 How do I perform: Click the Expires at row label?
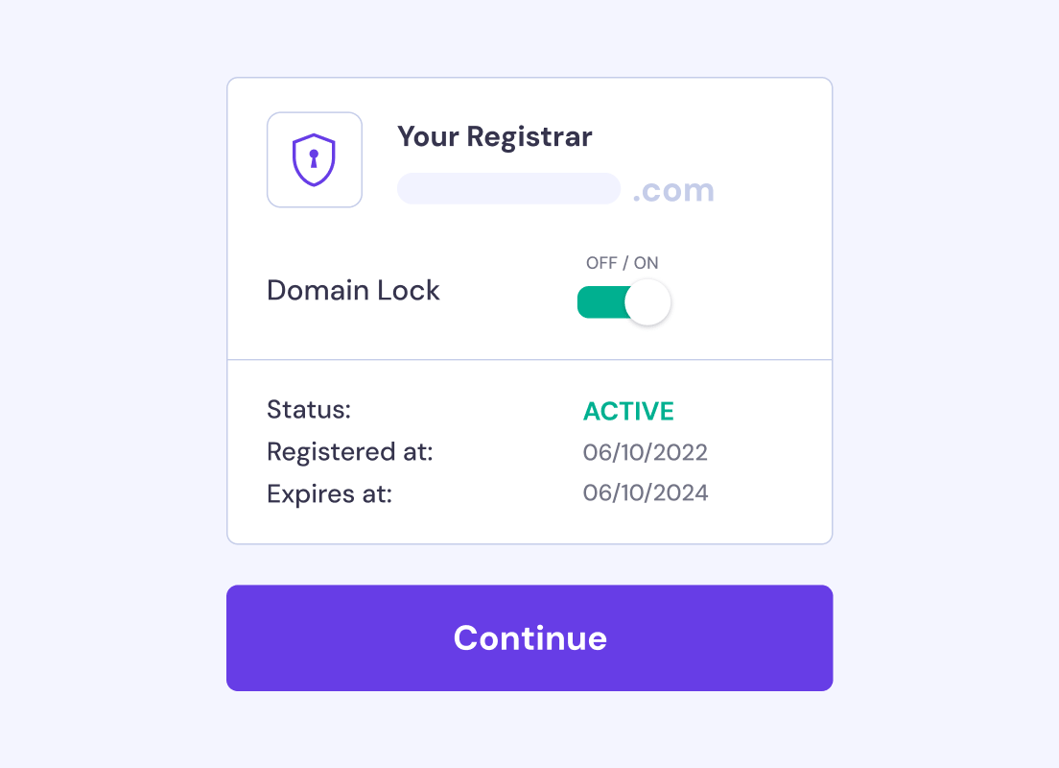click(x=329, y=493)
